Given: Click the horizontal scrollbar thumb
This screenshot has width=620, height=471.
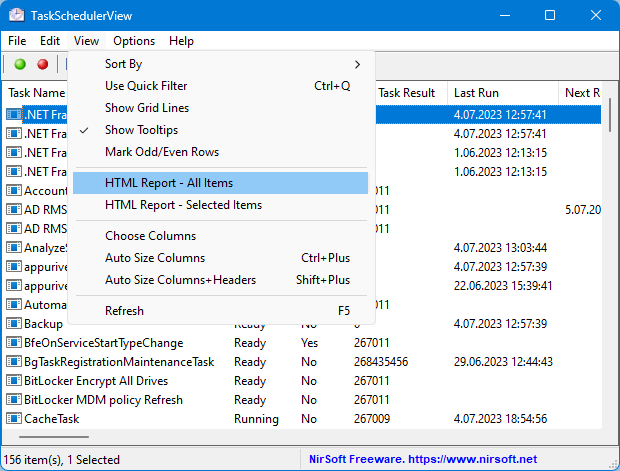Looking at the screenshot, I should click(54, 437).
